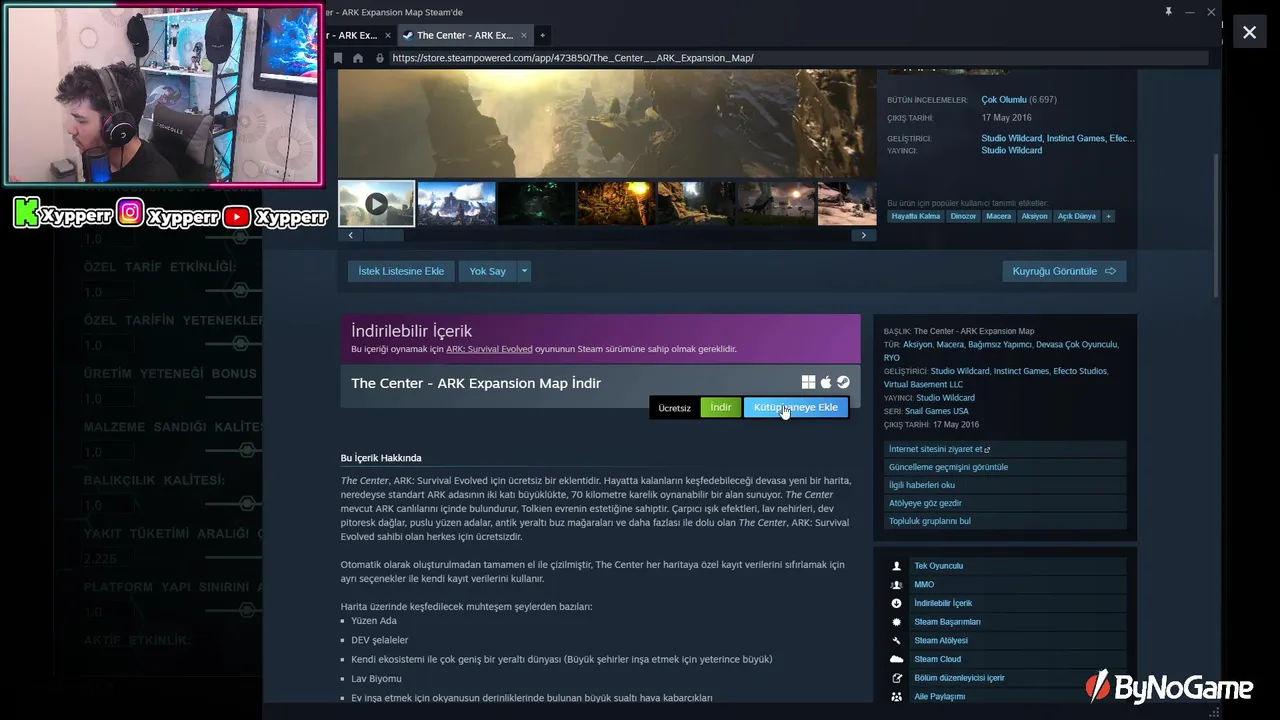This screenshot has height=720, width=1280.
Task: Open the Virtual Basement LLC developer link
Action: [x=923, y=384]
